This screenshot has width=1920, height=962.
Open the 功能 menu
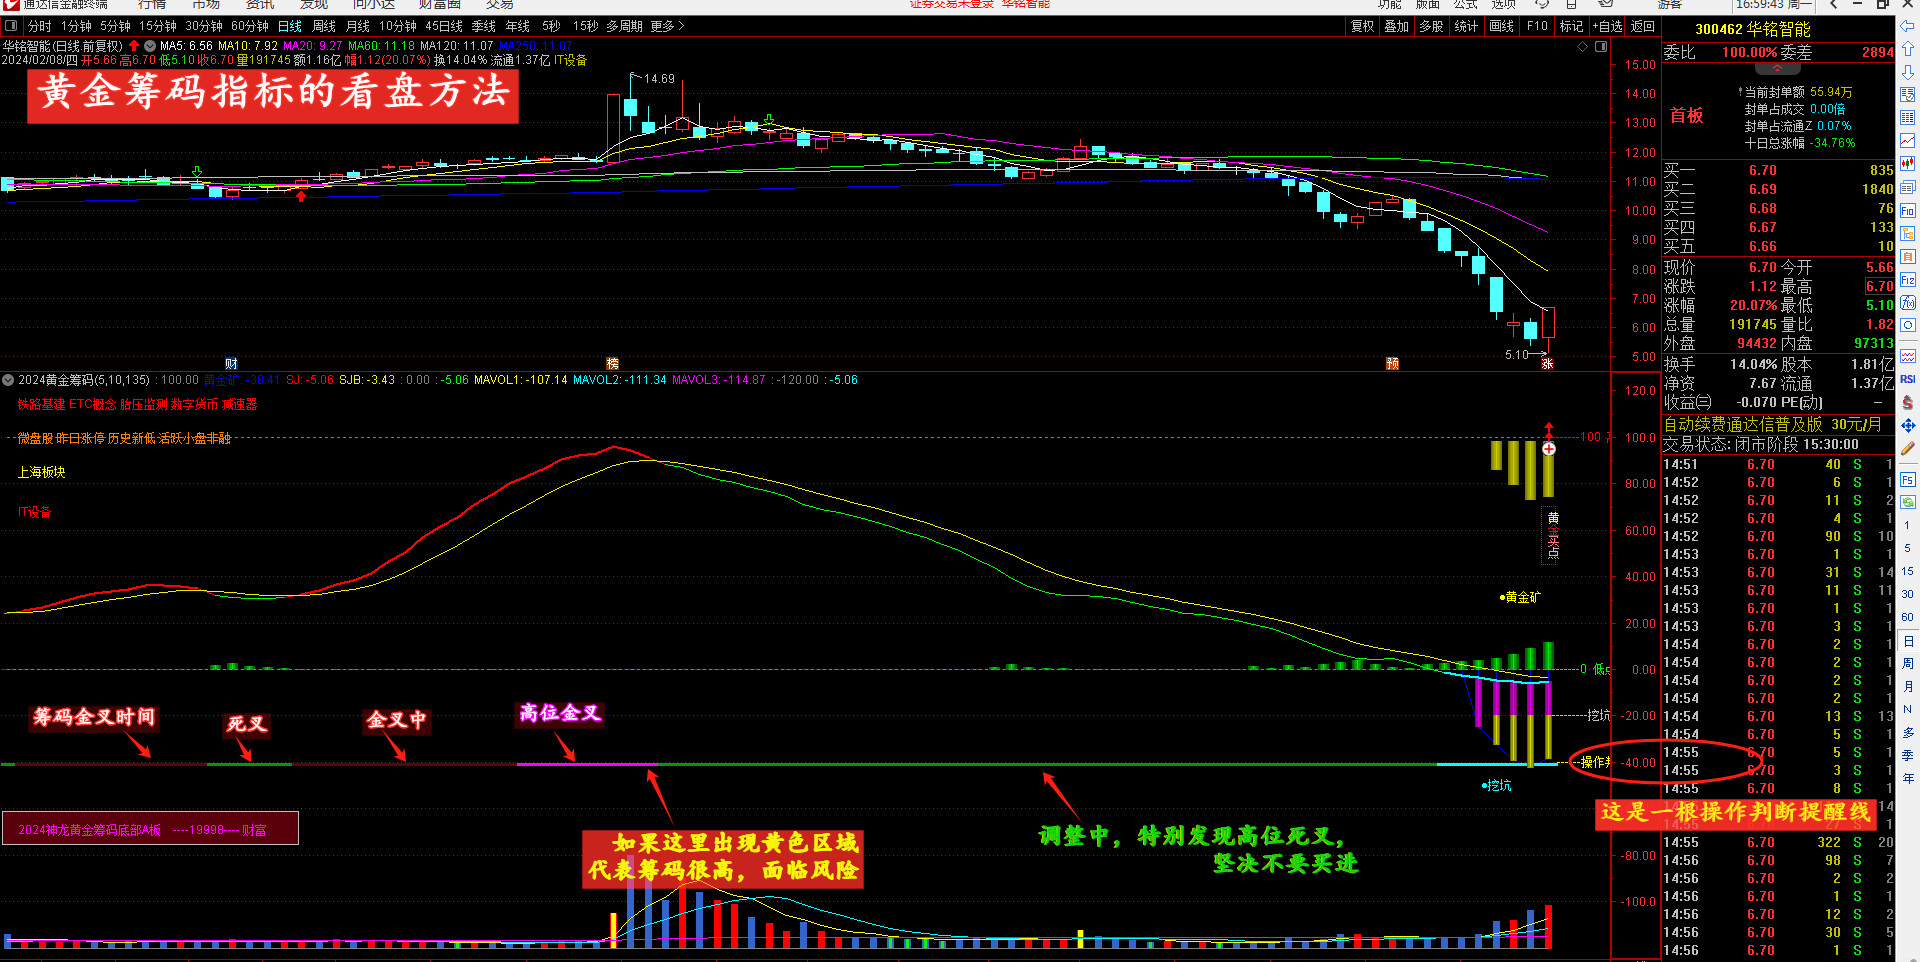1390,5
